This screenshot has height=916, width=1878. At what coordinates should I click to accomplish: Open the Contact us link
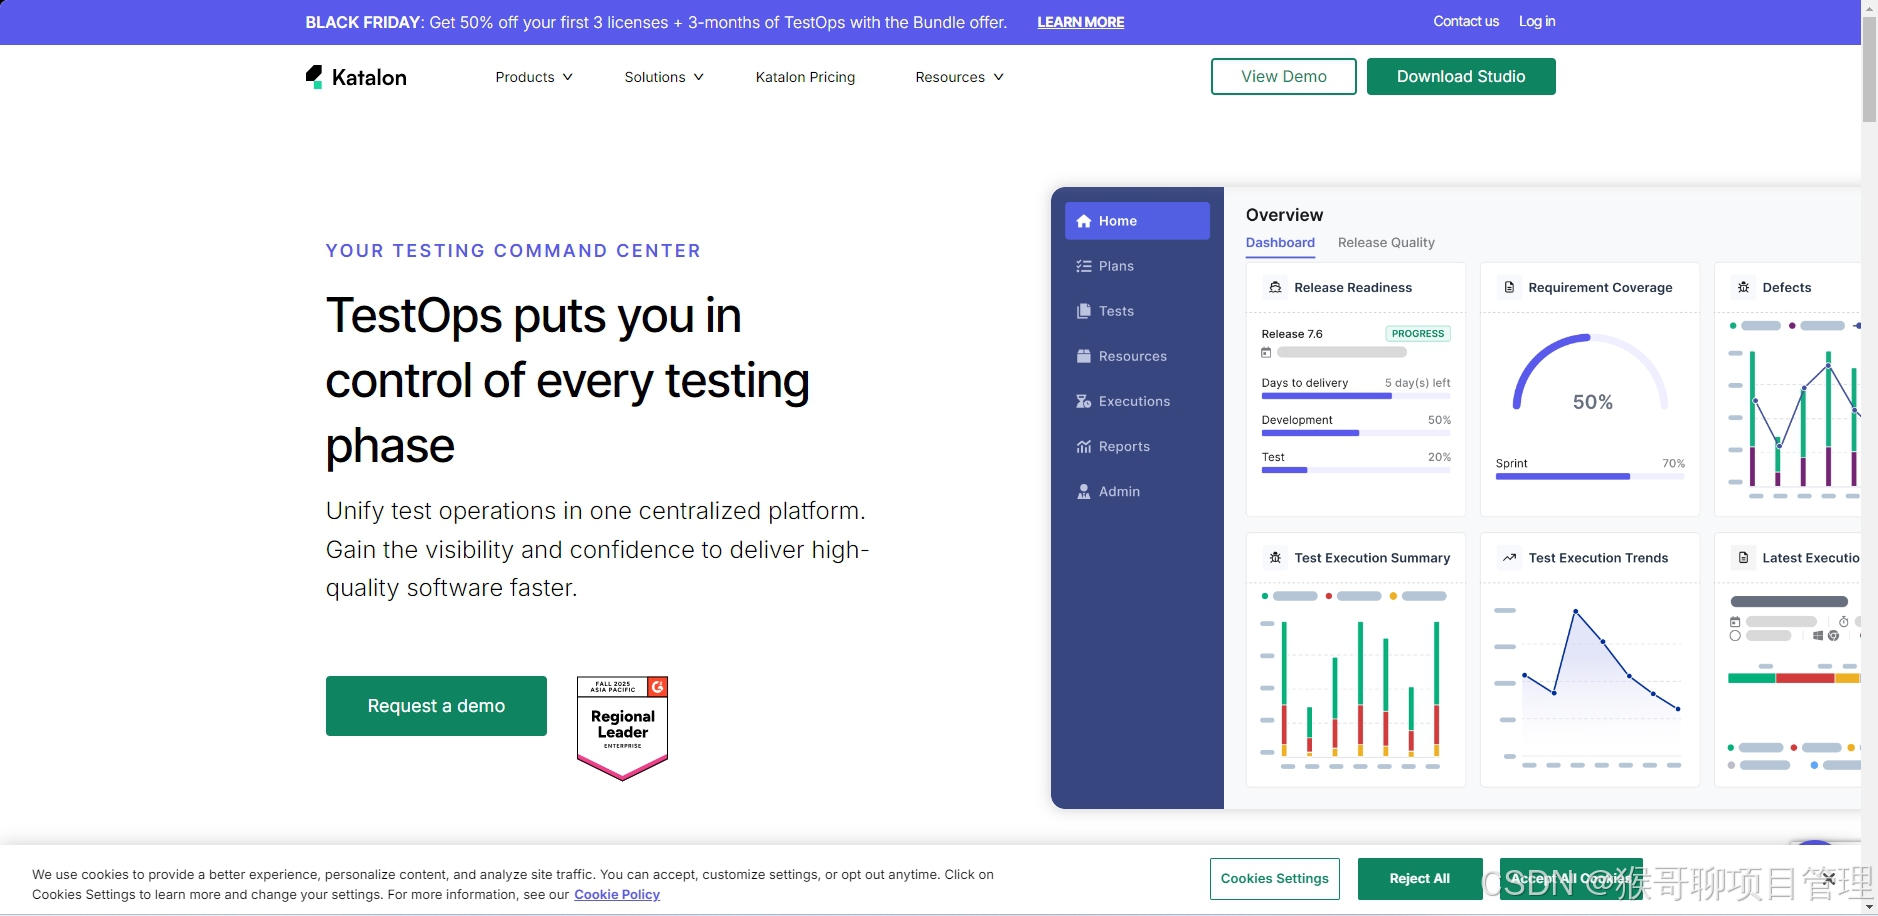click(x=1466, y=21)
